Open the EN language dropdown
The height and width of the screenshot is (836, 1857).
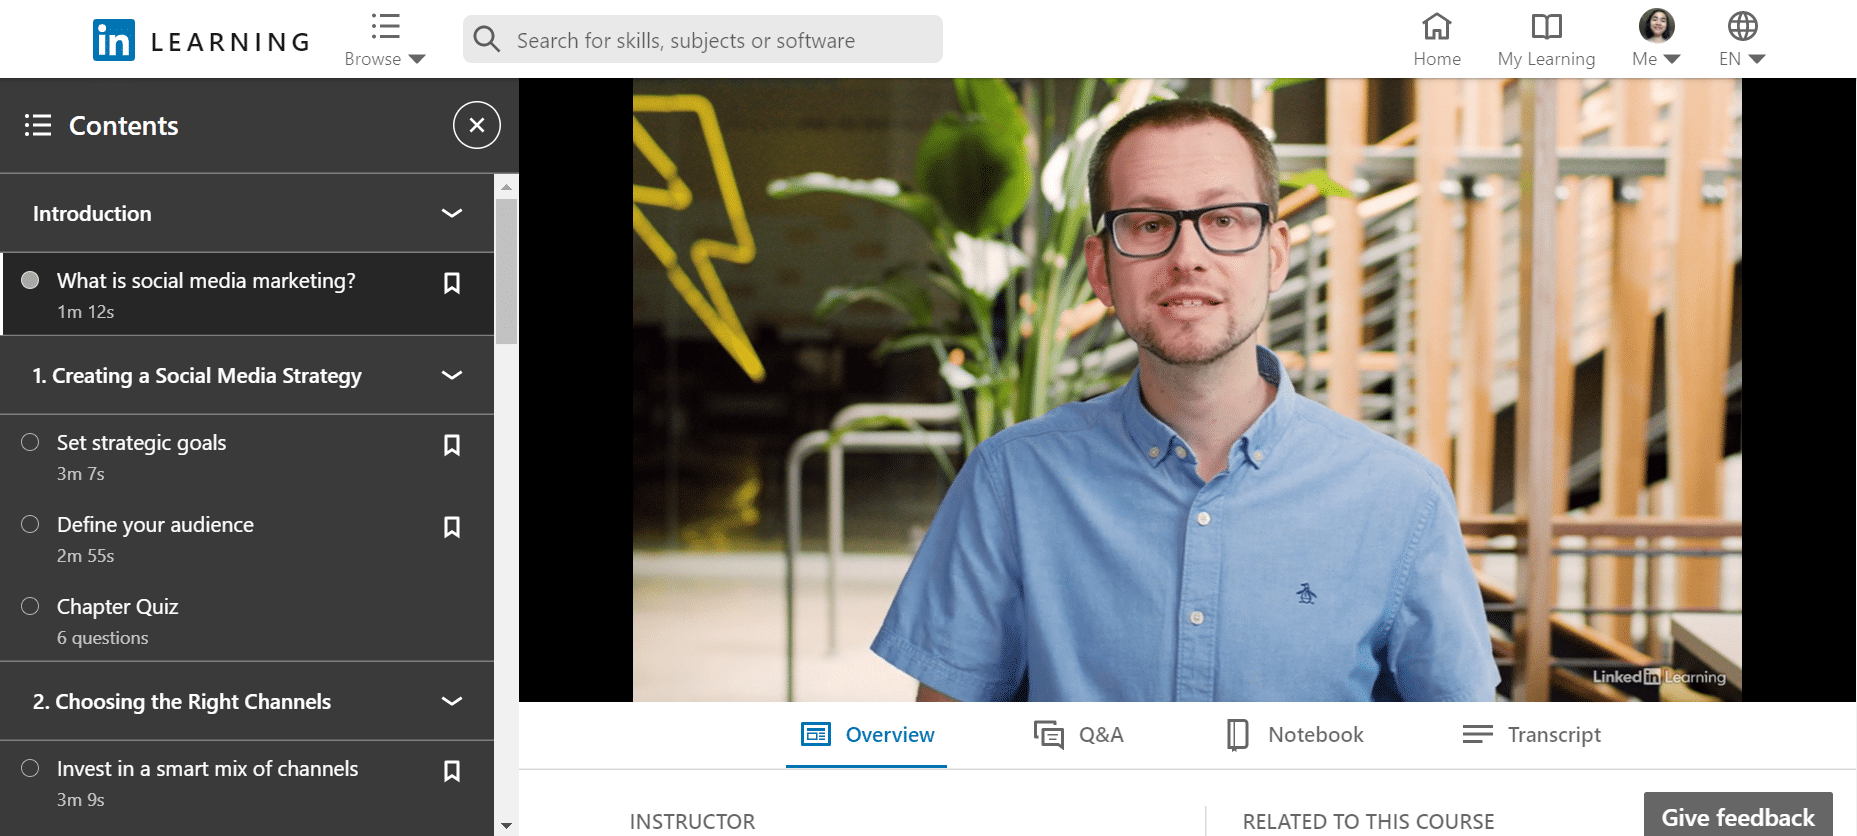pos(1742,40)
